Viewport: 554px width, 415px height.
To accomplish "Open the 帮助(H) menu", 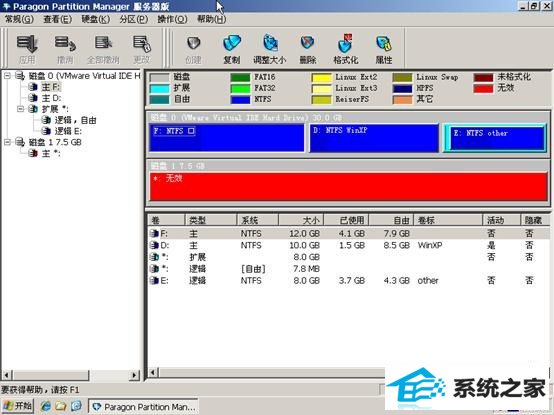I will click(x=211, y=19).
